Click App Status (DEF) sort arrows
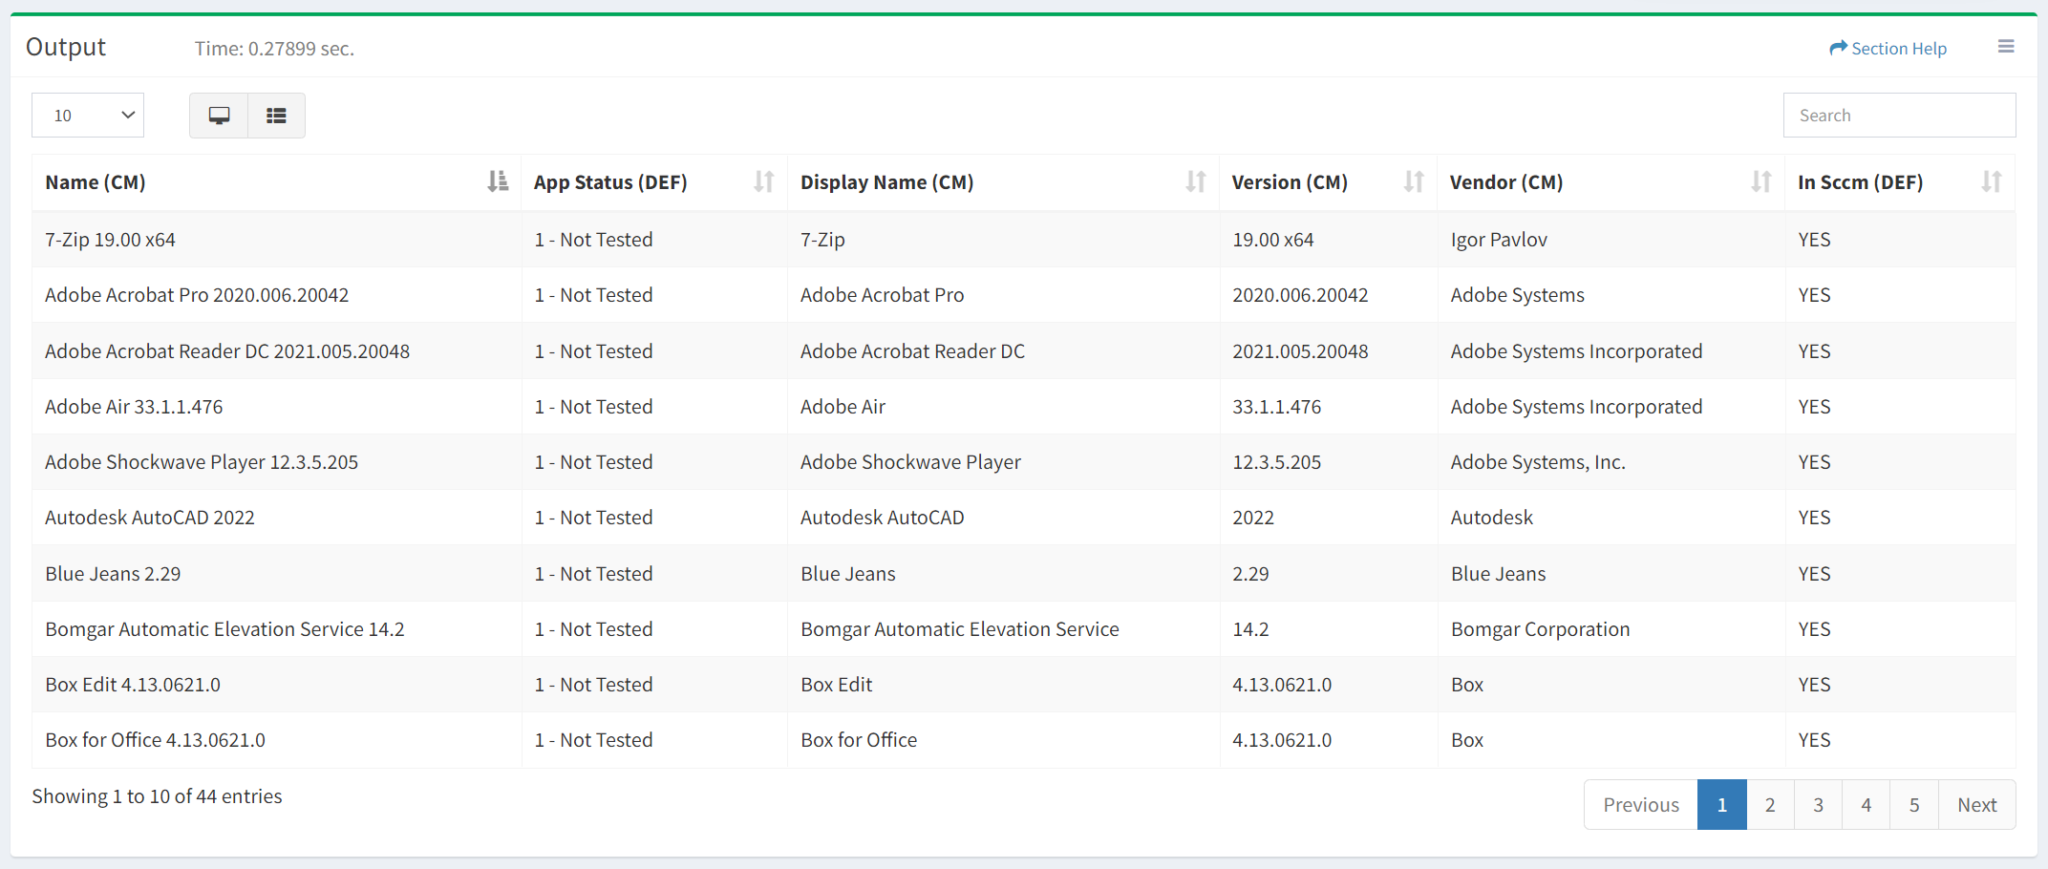Viewport: 2048px width, 869px height. coord(764,182)
